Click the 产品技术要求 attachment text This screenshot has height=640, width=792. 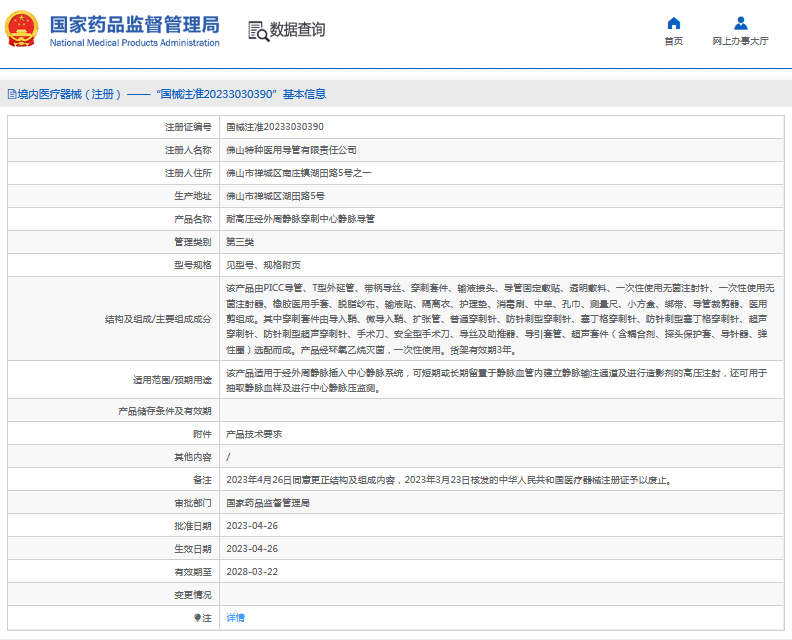(254, 434)
